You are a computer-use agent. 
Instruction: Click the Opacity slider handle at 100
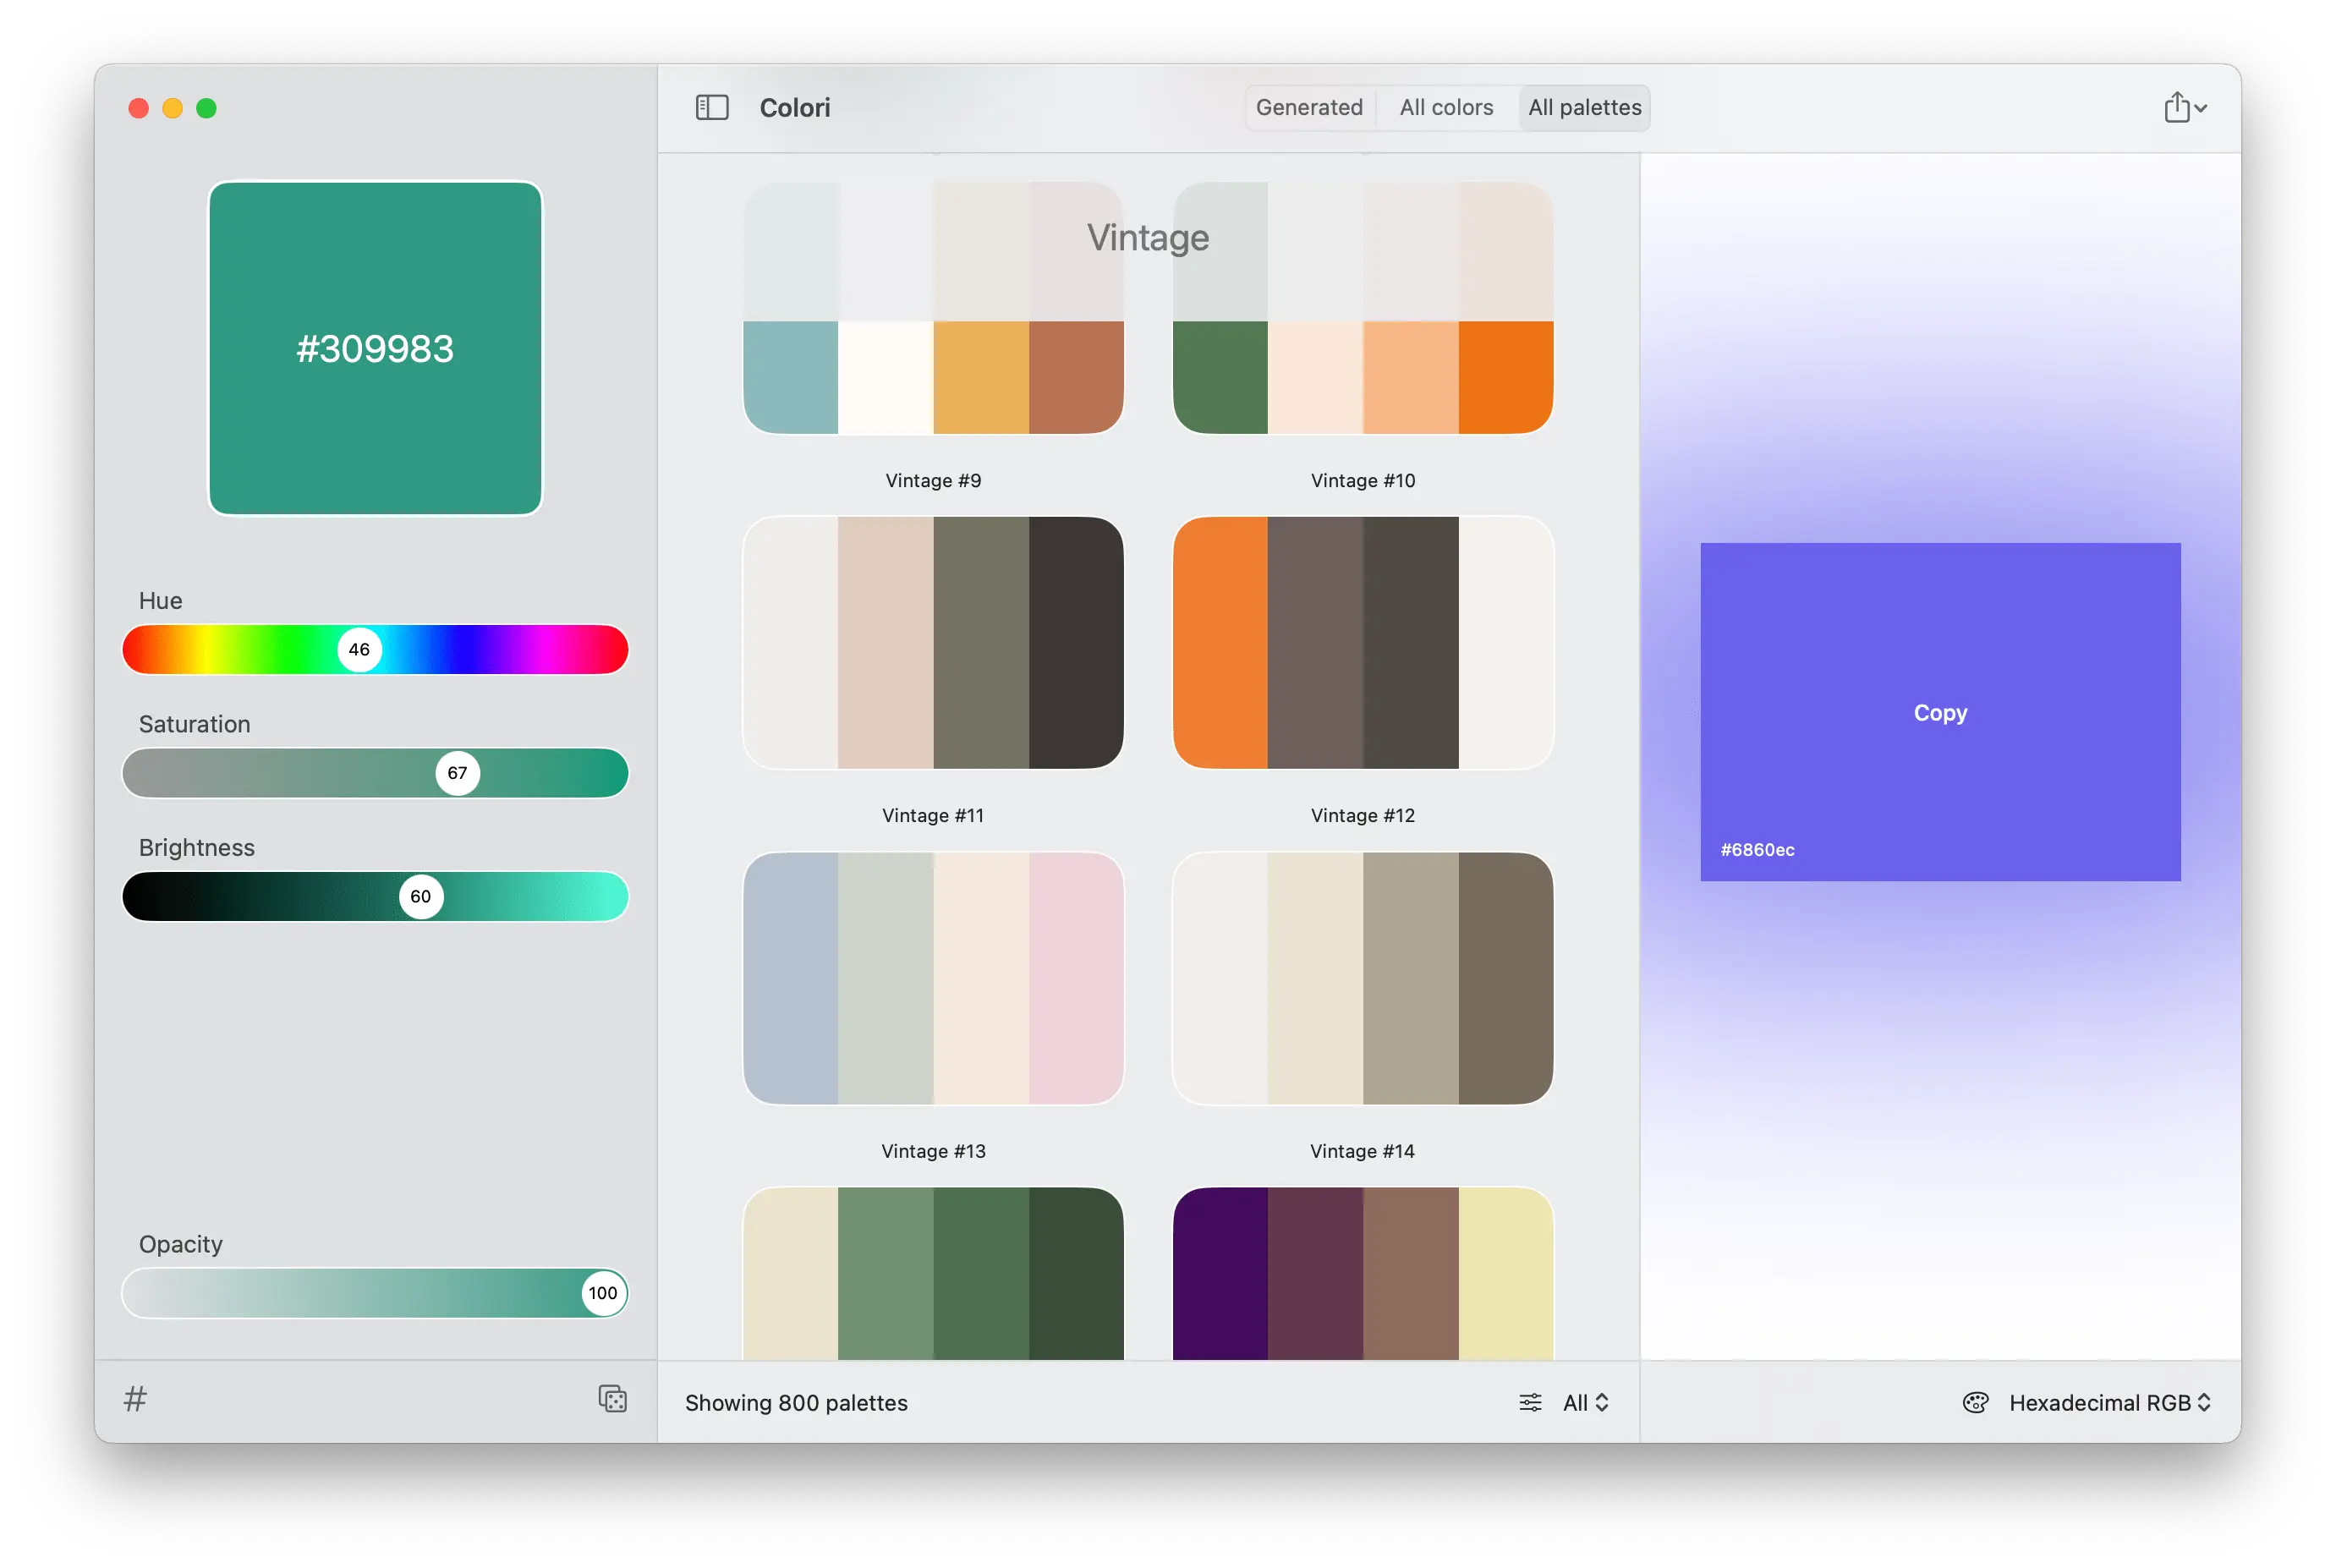pyautogui.click(x=602, y=1292)
